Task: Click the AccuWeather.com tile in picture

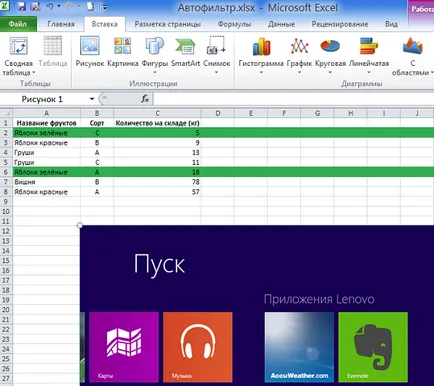Action: click(299, 347)
